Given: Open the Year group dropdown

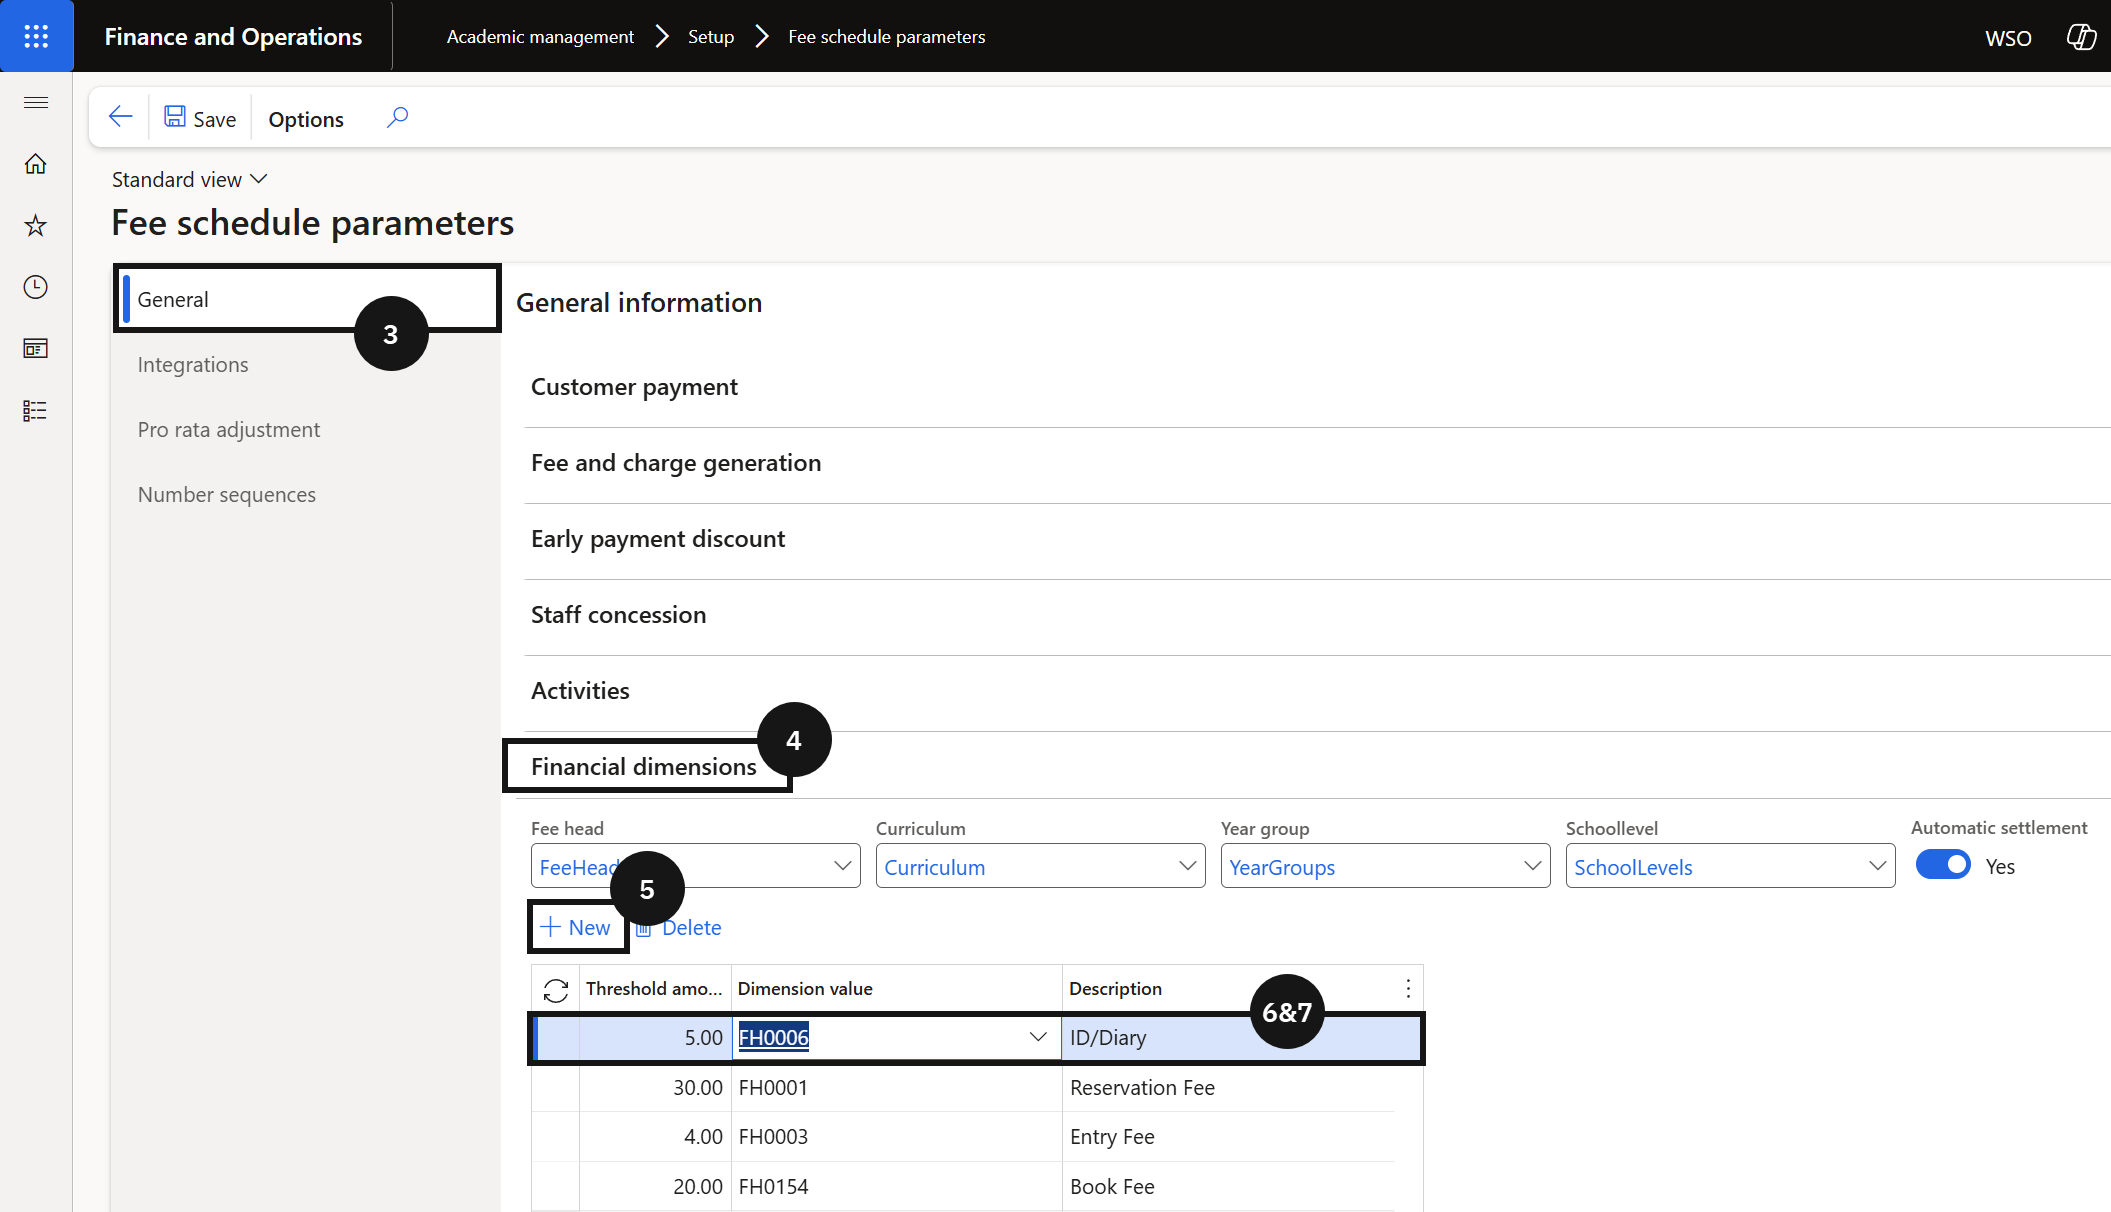Looking at the screenshot, I should [1532, 866].
